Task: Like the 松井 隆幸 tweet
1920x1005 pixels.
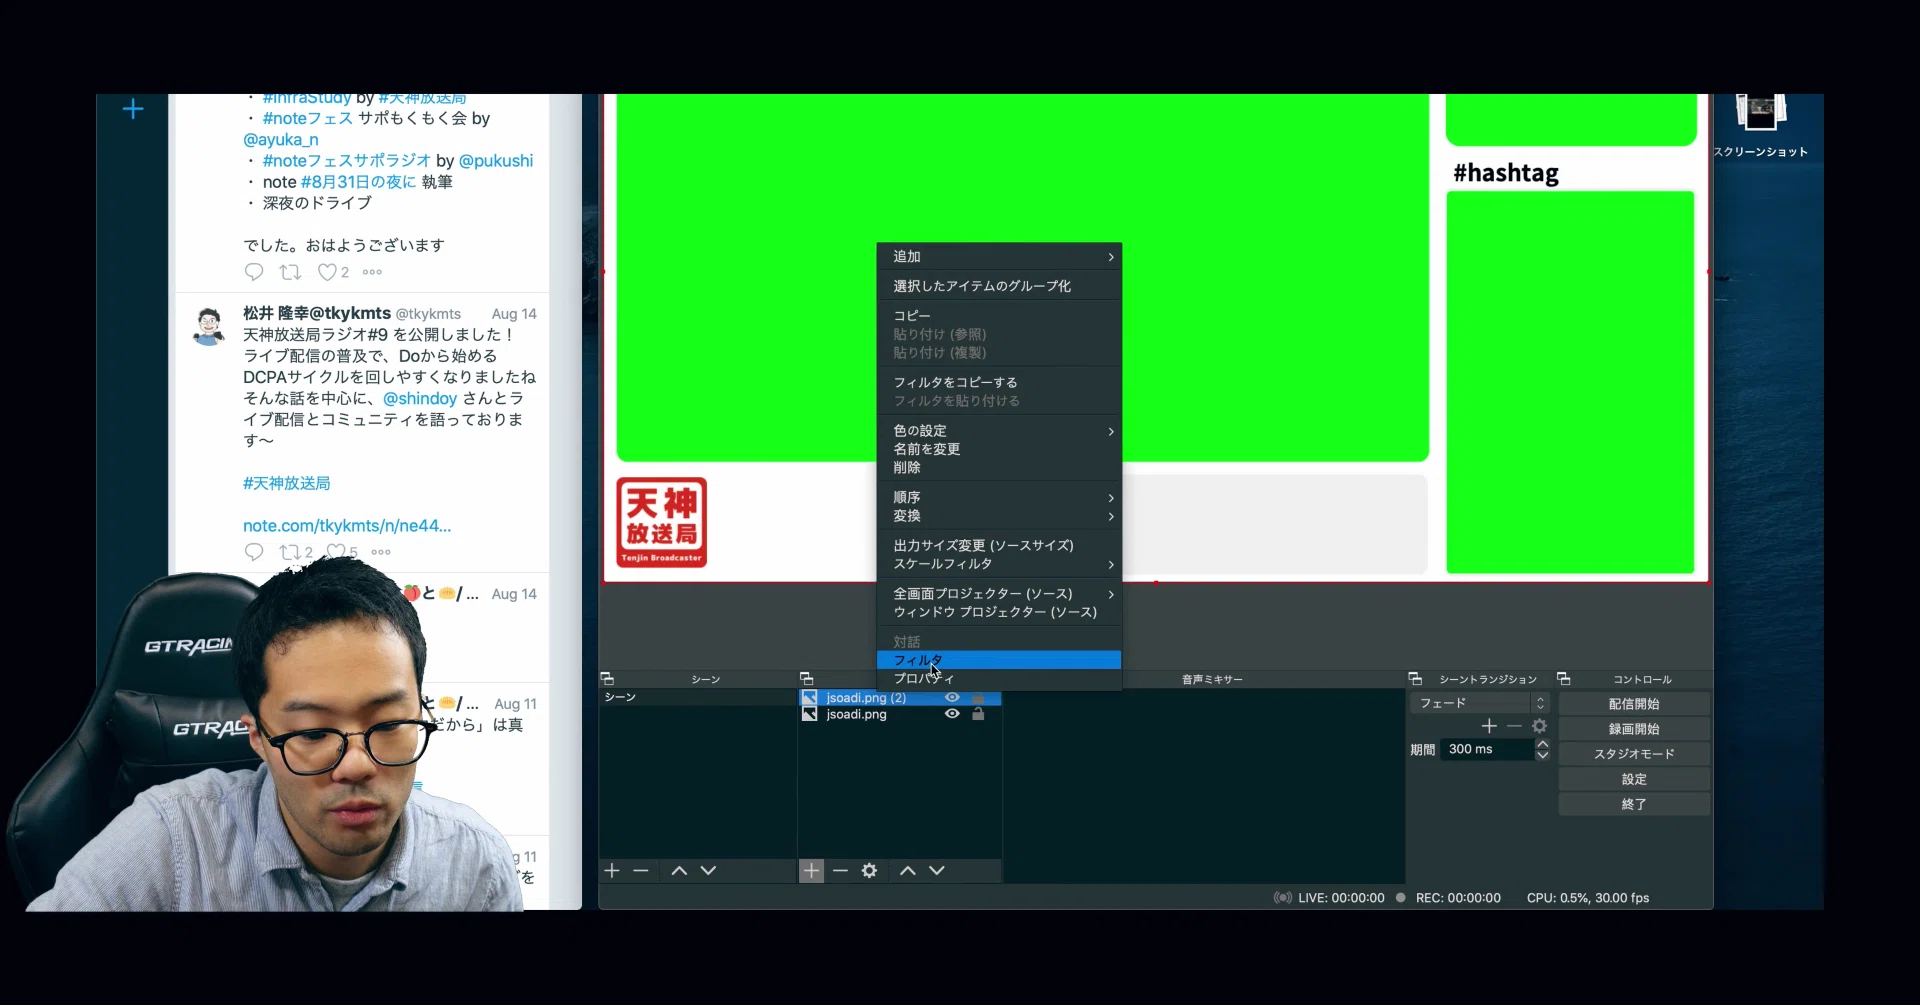Action: (336, 552)
